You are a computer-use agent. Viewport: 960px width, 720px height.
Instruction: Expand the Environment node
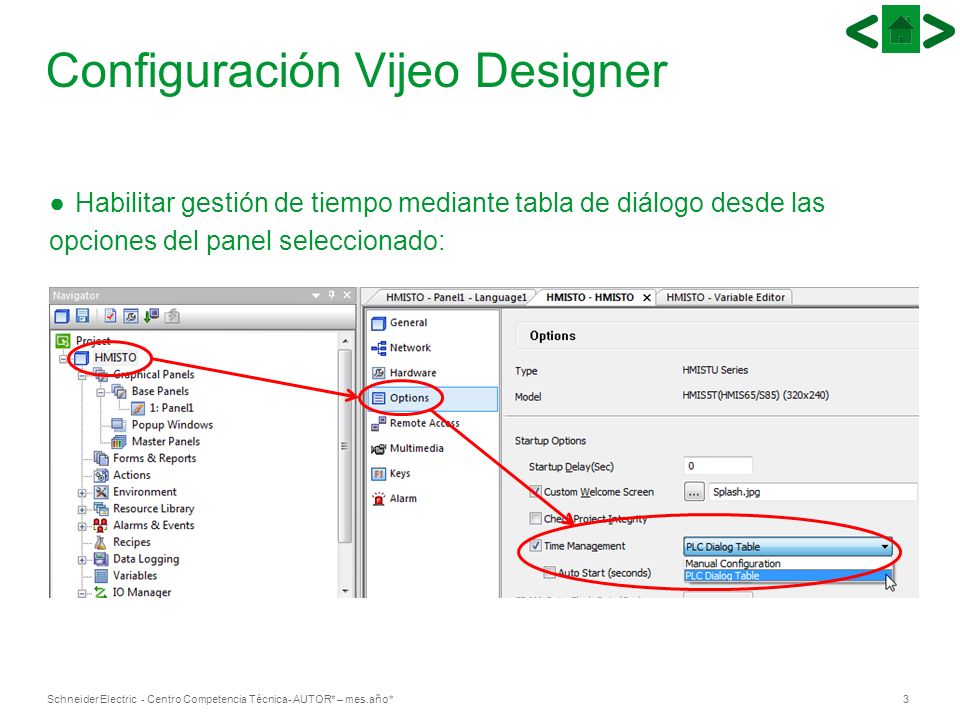click(82, 493)
